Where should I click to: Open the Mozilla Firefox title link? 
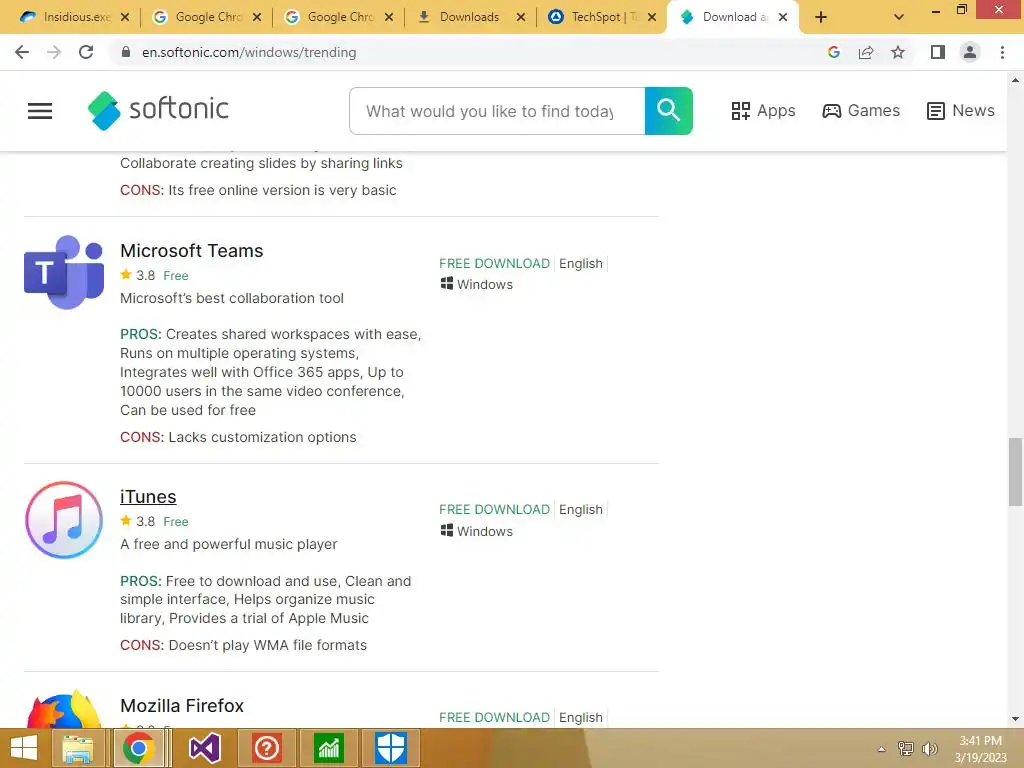click(x=182, y=706)
